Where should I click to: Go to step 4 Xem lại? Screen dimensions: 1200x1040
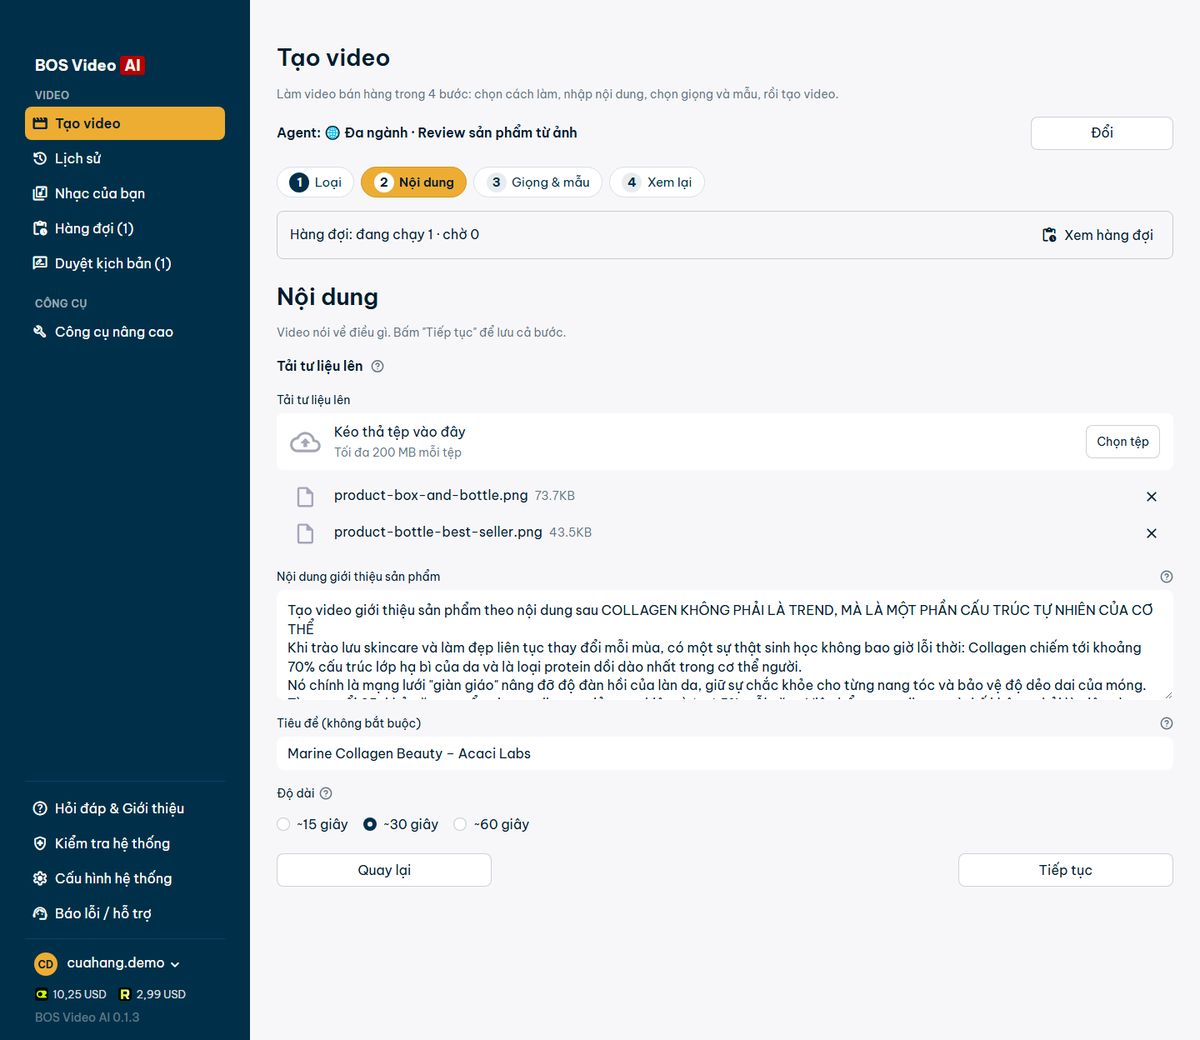[x=657, y=182]
